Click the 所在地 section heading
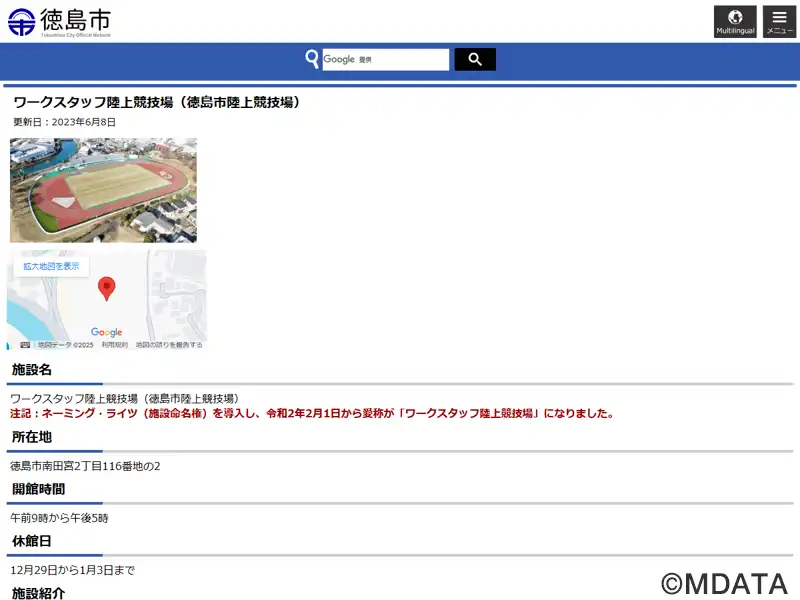This screenshot has height=600, width=800. (32, 437)
